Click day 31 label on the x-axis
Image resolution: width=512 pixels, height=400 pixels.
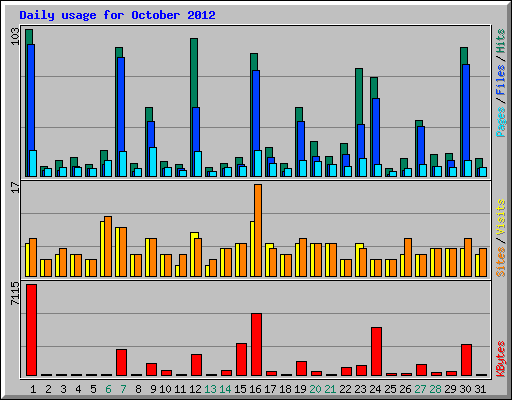tap(480, 389)
